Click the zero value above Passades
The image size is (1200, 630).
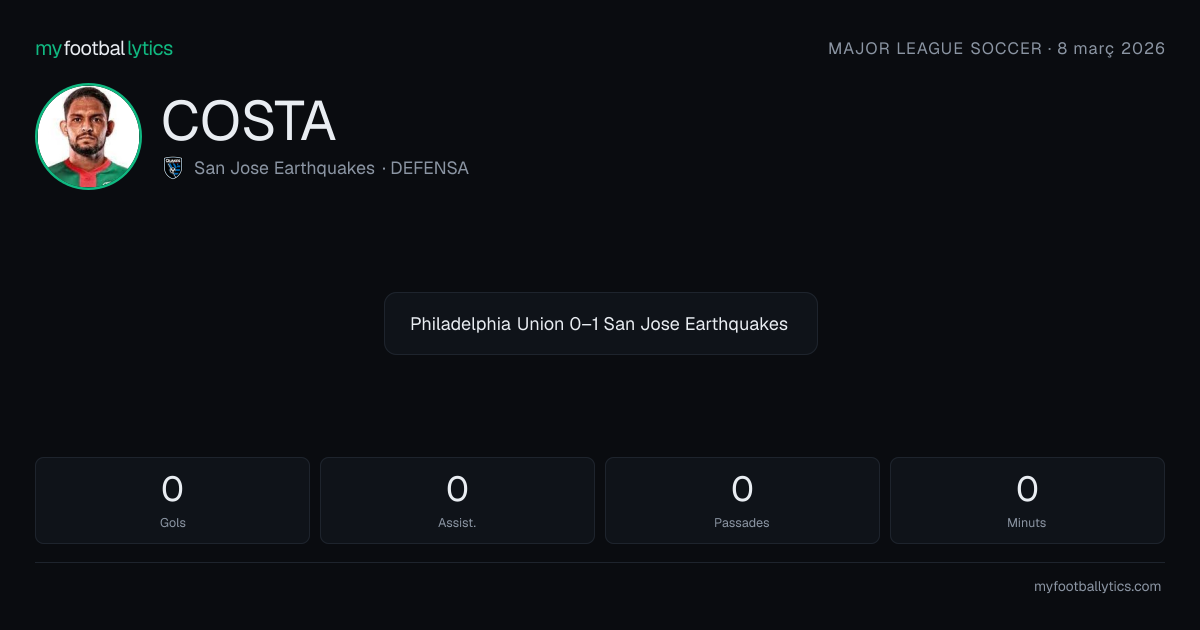pyautogui.click(x=742, y=489)
